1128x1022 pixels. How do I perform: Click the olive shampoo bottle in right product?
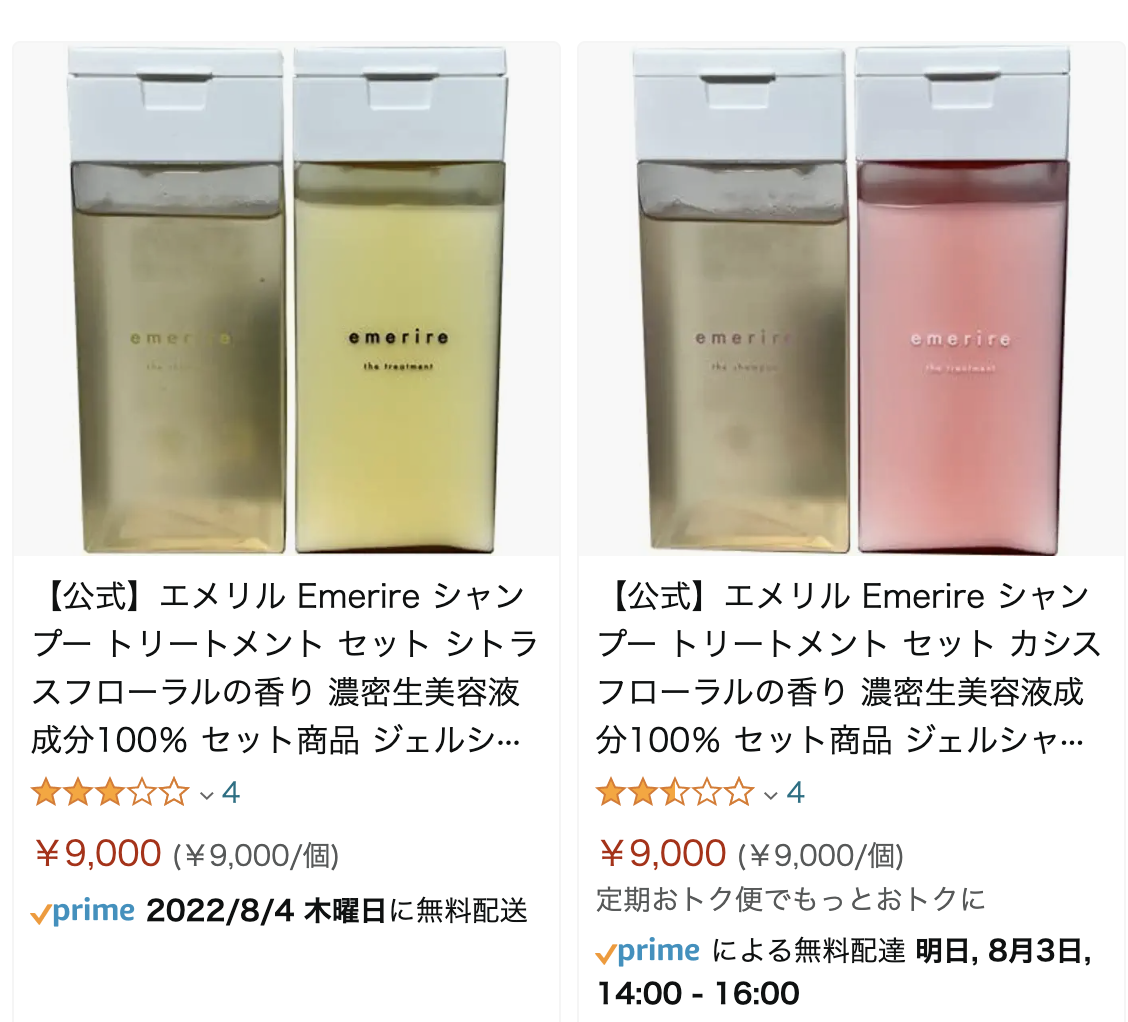(742, 301)
